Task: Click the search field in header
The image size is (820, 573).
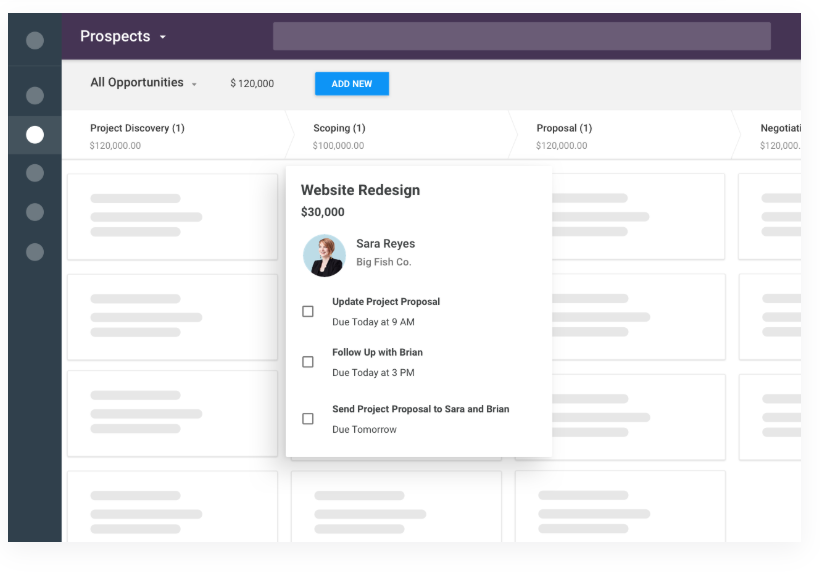Action: (x=521, y=37)
